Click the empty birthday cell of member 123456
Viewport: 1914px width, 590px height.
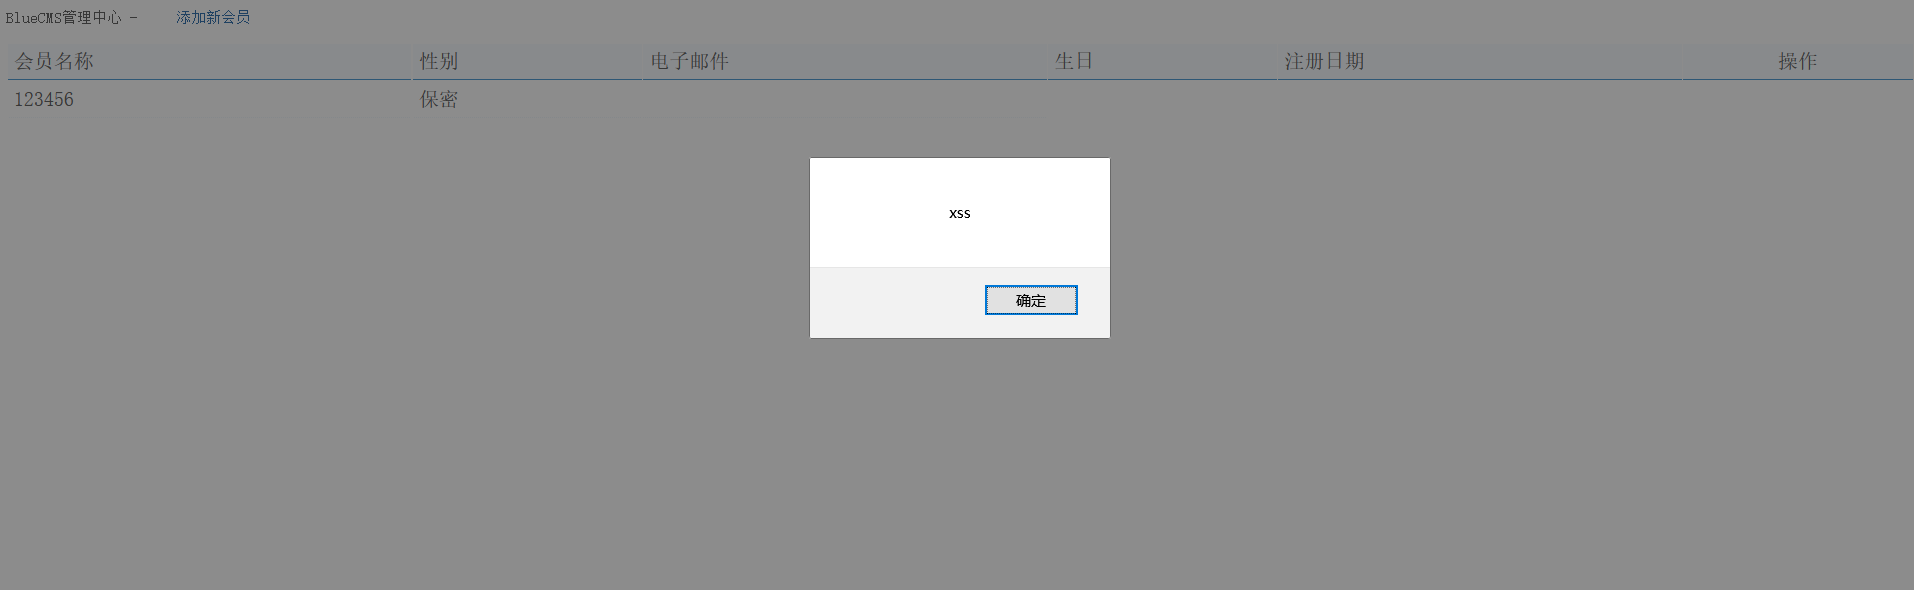click(x=1162, y=99)
